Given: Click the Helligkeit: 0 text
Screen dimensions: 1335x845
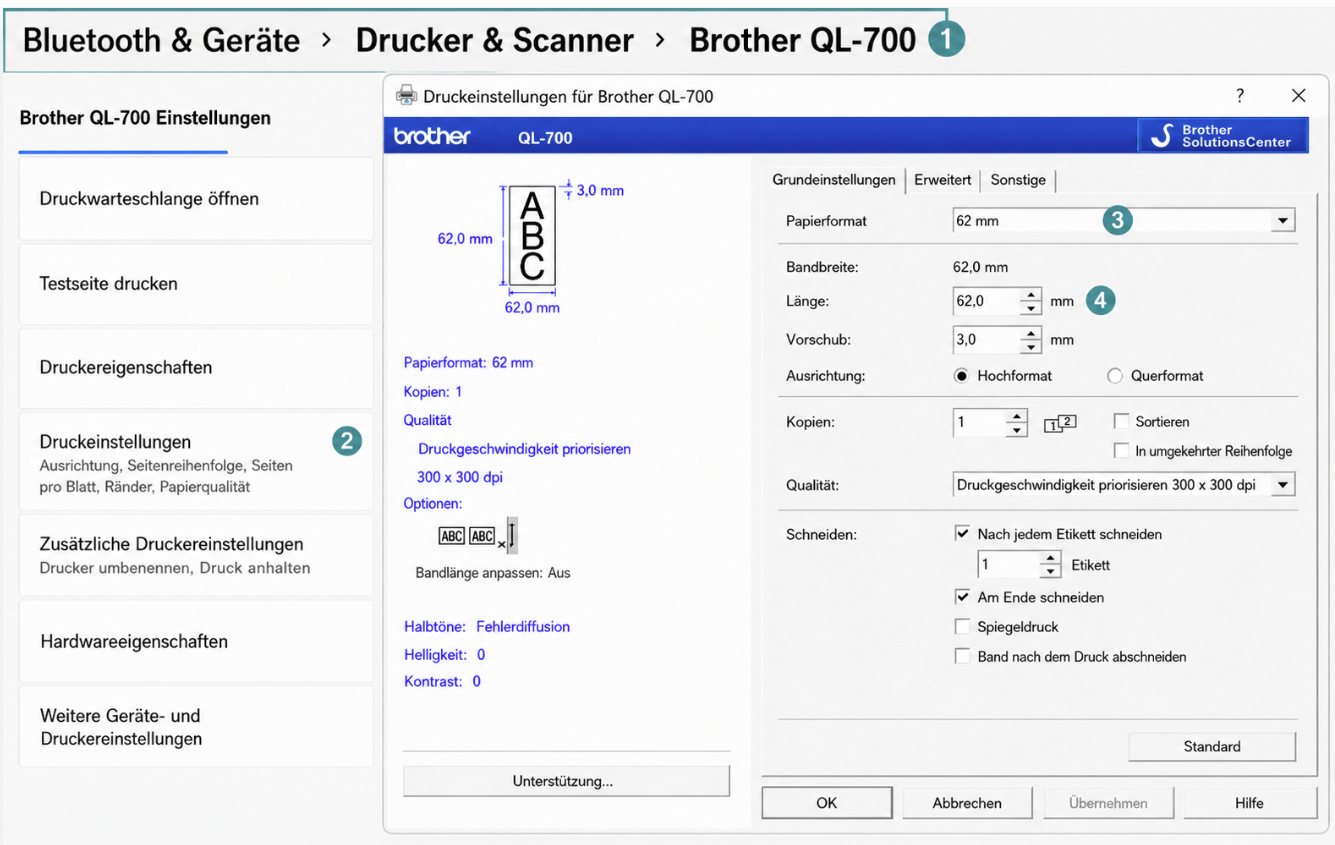Looking at the screenshot, I should (445, 654).
